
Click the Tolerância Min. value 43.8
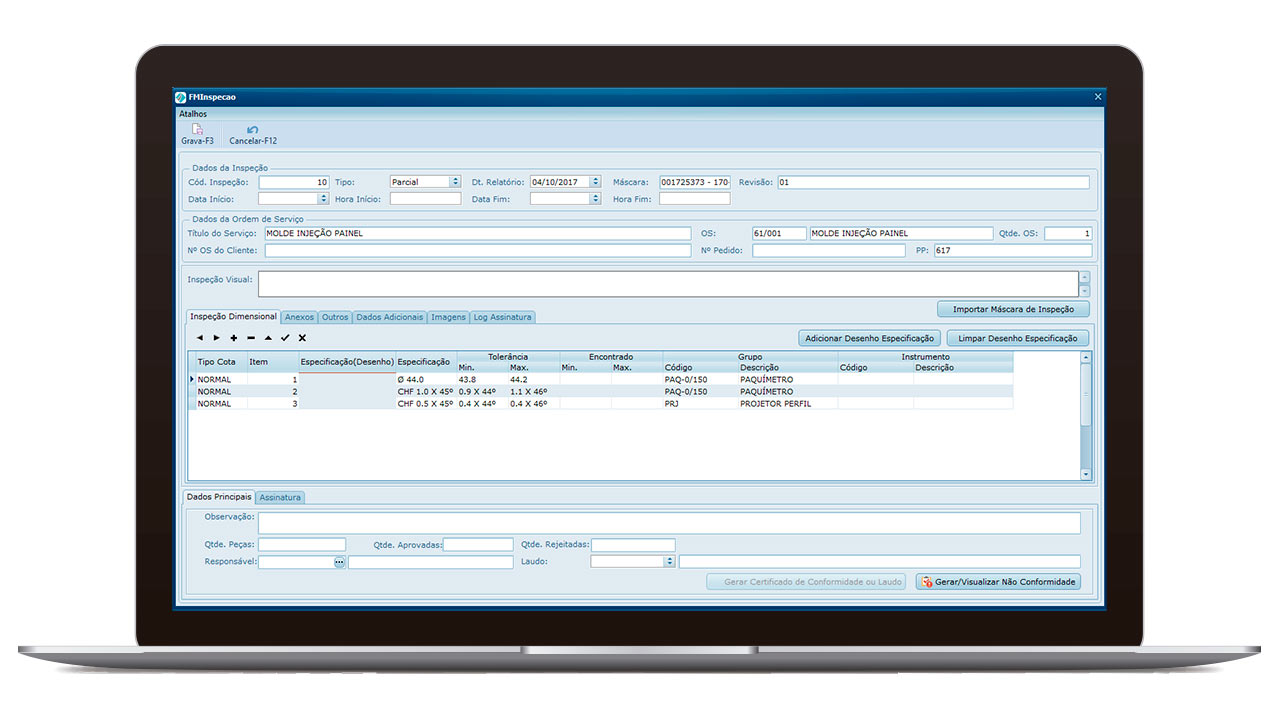coord(482,380)
